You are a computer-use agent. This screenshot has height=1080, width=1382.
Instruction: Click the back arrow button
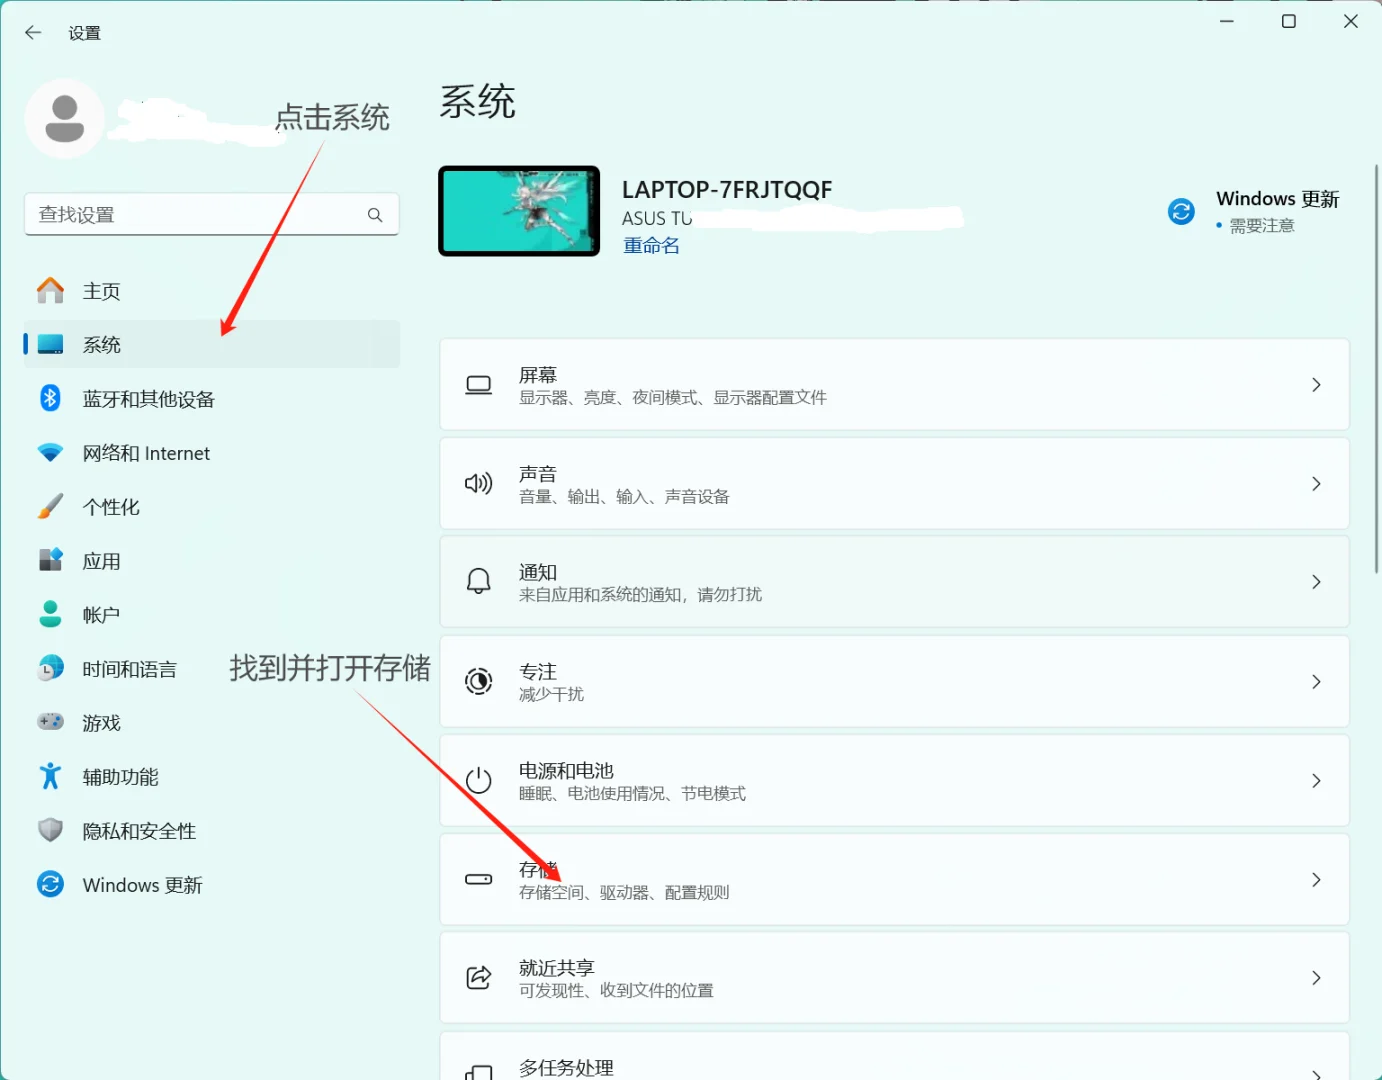33,32
